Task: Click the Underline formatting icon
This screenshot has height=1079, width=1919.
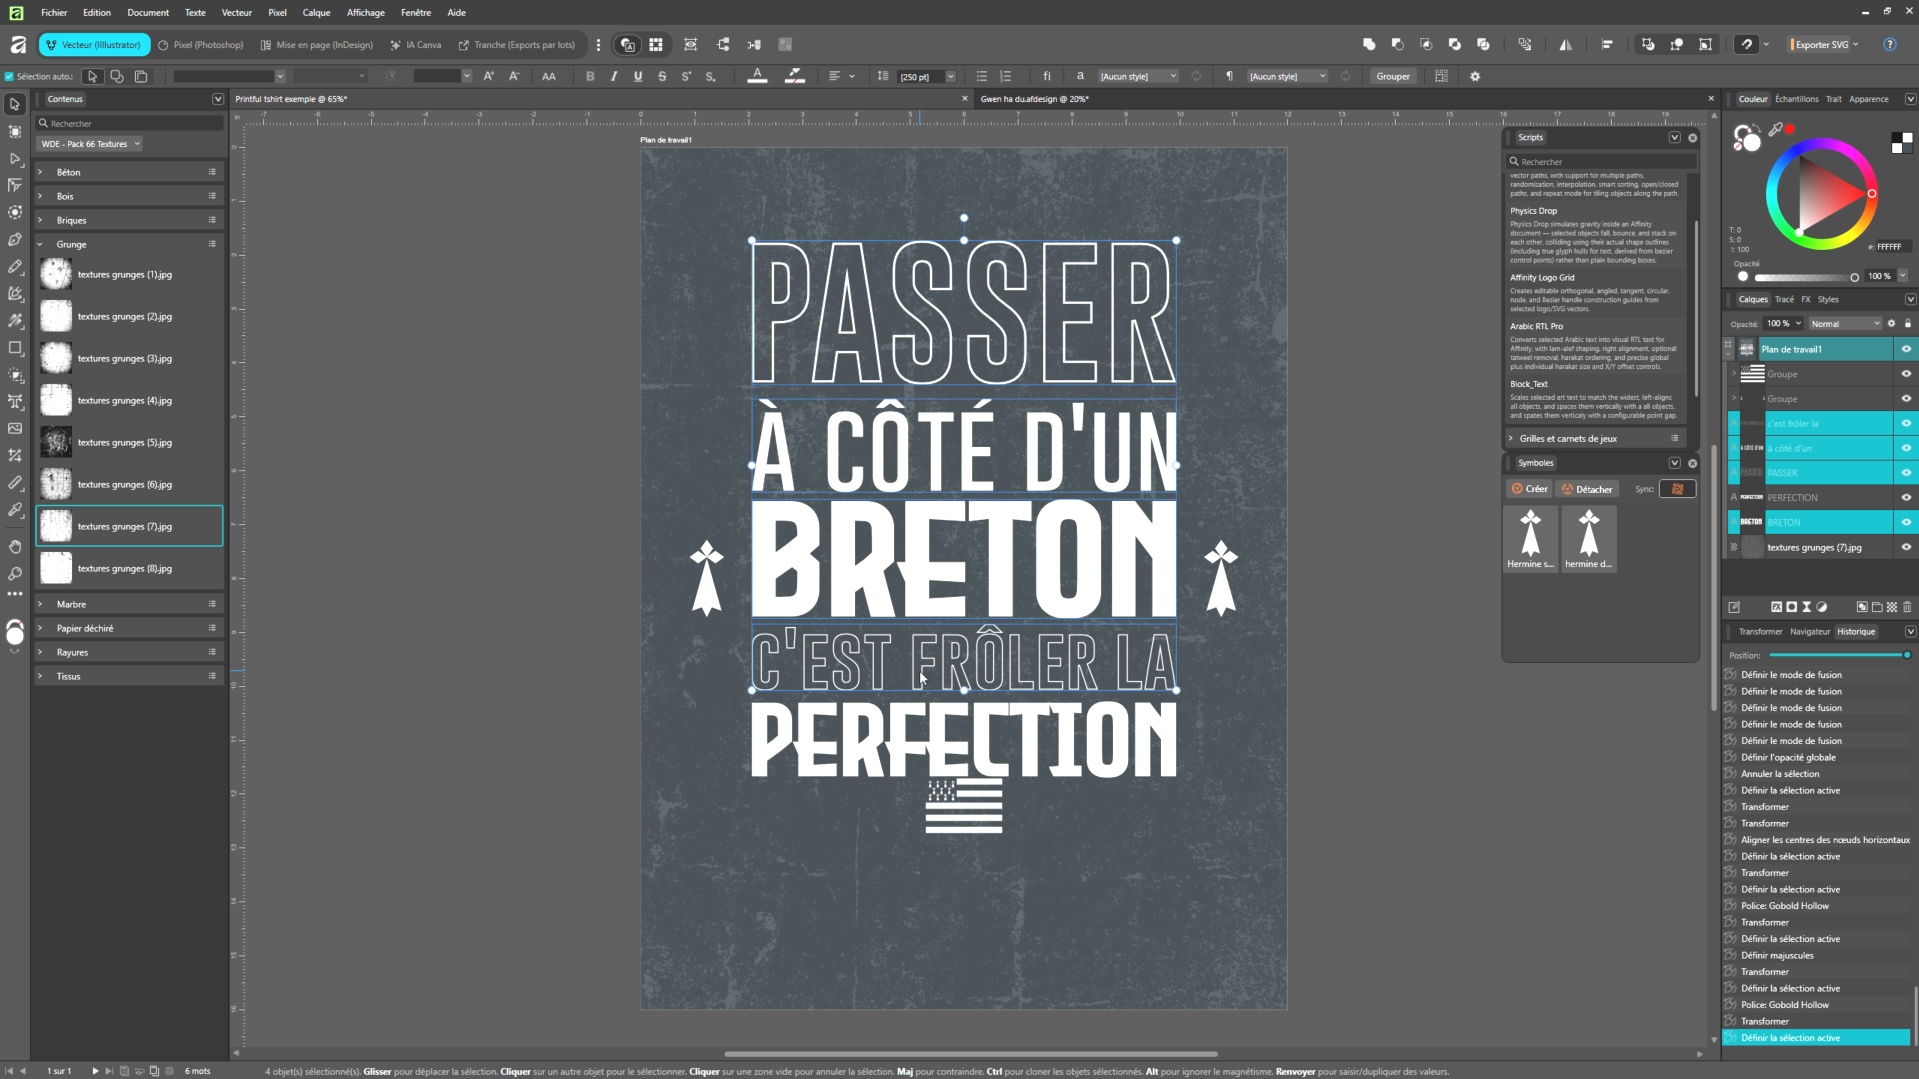Action: (638, 76)
